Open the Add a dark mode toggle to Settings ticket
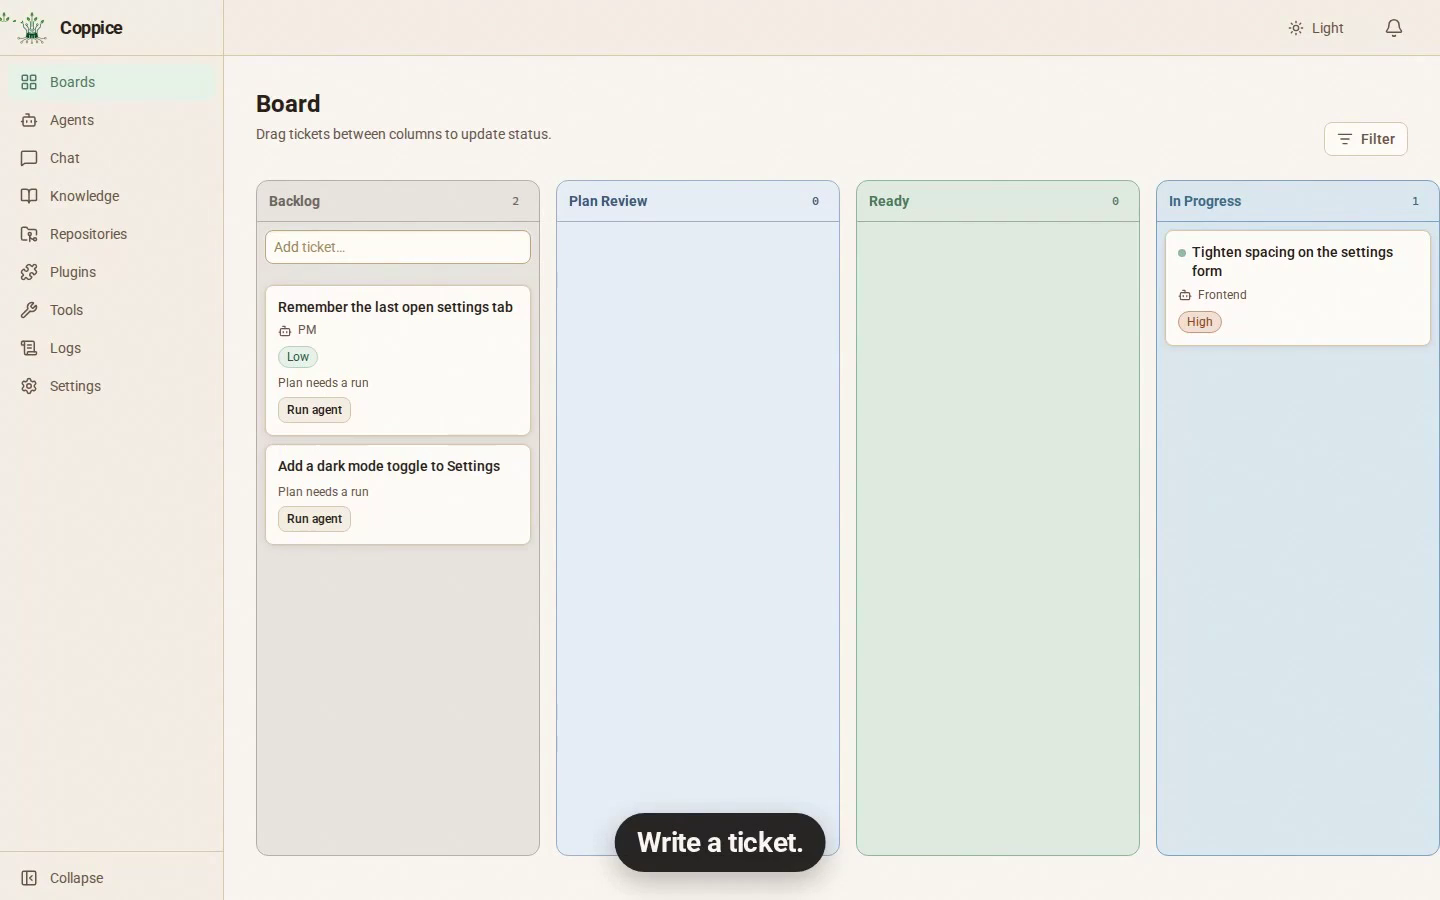 [398, 495]
